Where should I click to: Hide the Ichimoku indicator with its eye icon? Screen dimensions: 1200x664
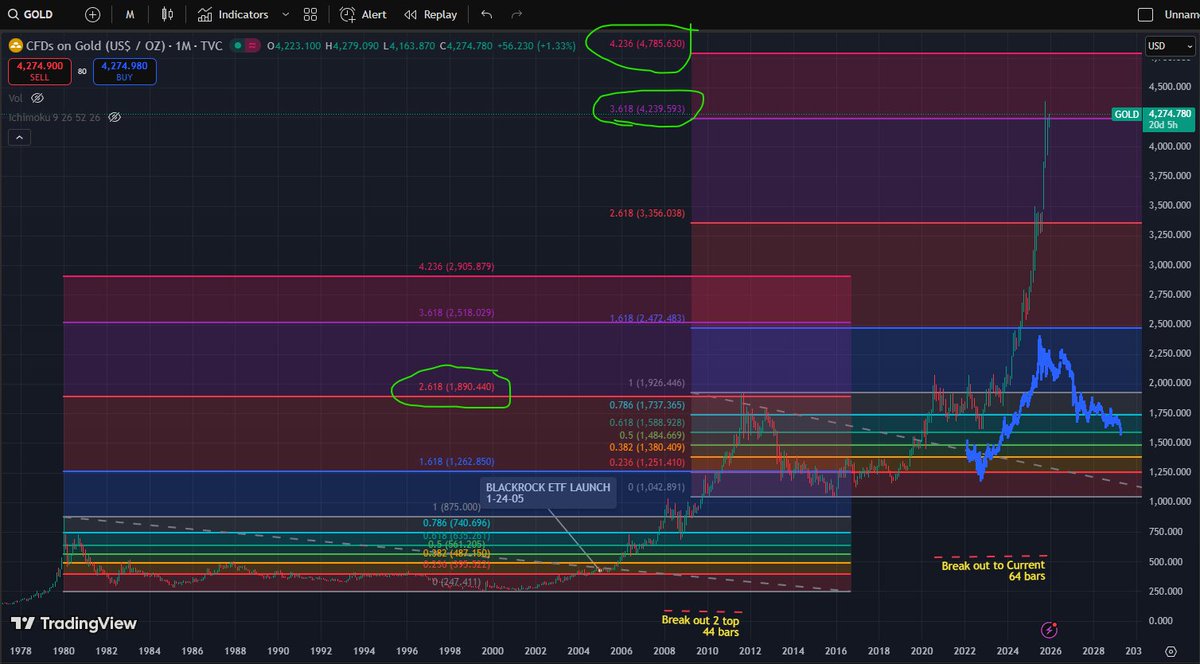click(x=114, y=117)
